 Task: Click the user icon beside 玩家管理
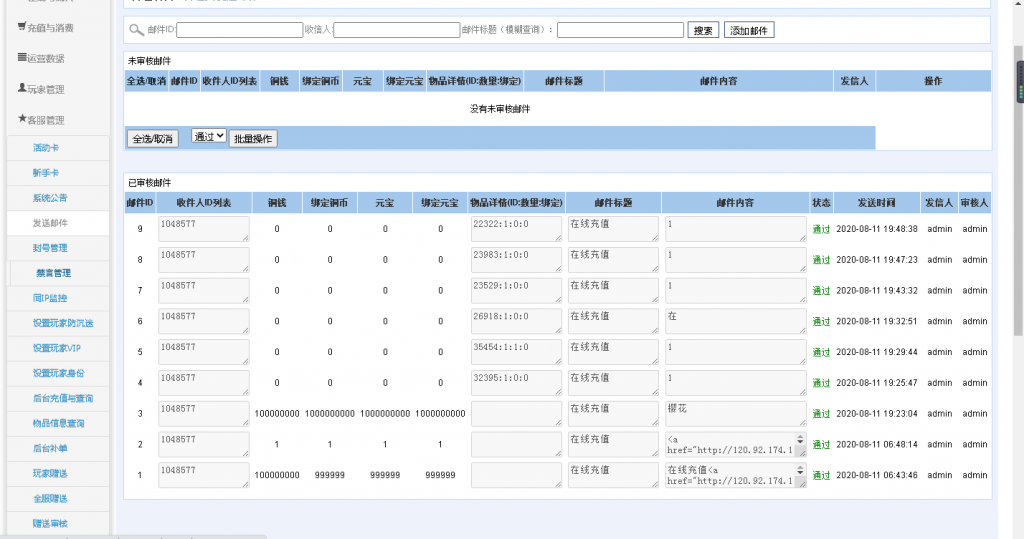click(22, 88)
